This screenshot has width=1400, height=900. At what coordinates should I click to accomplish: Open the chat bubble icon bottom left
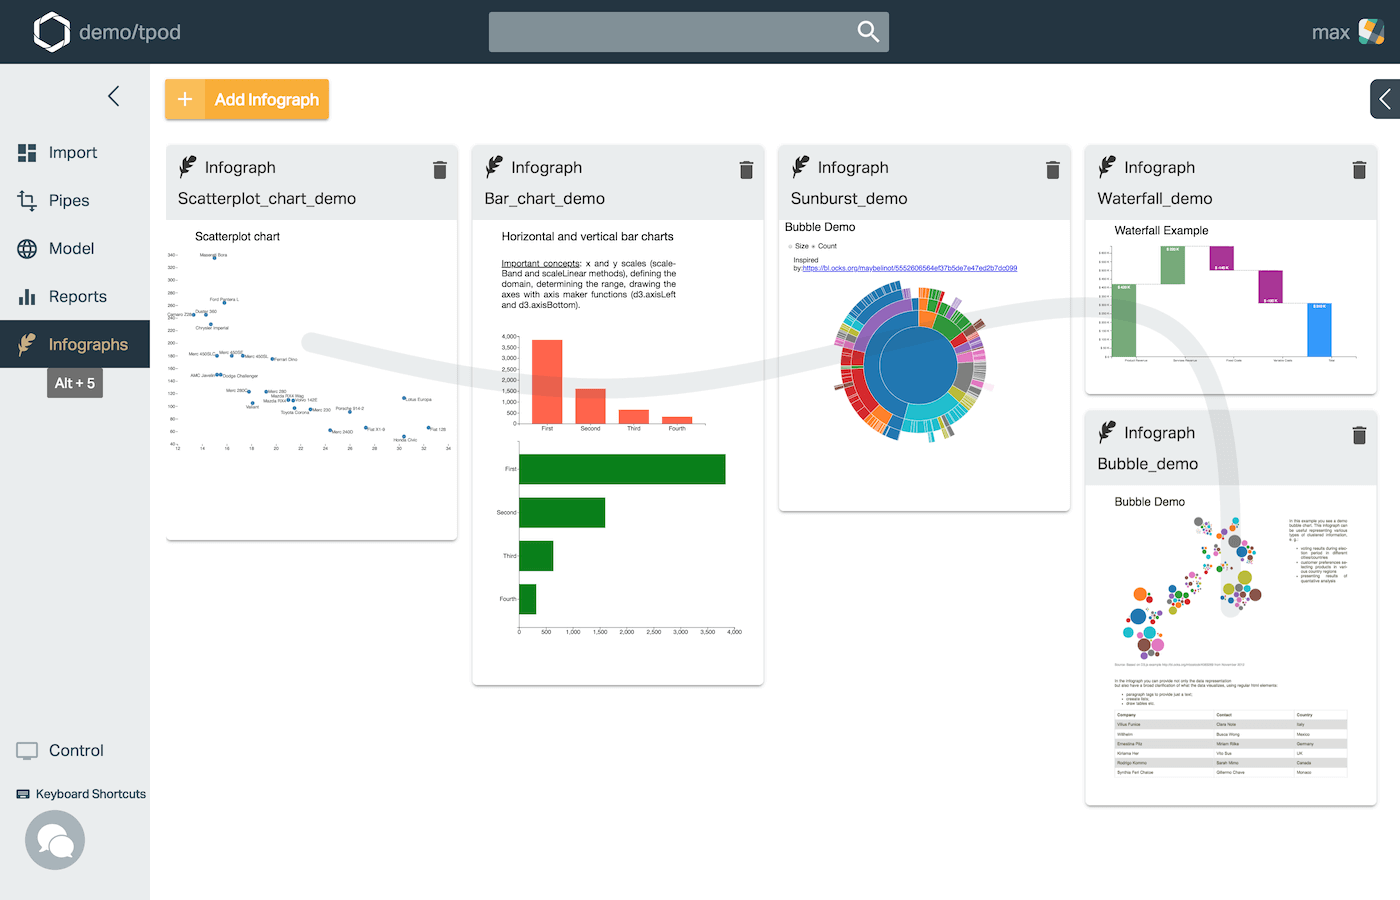54,840
